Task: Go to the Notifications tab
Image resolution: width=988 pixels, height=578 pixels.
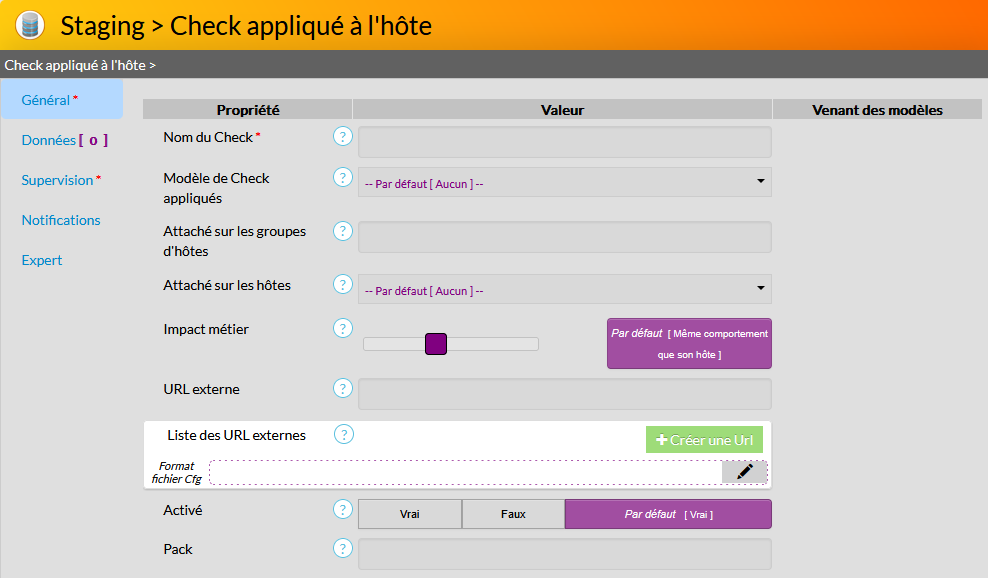Action: [61, 220]
